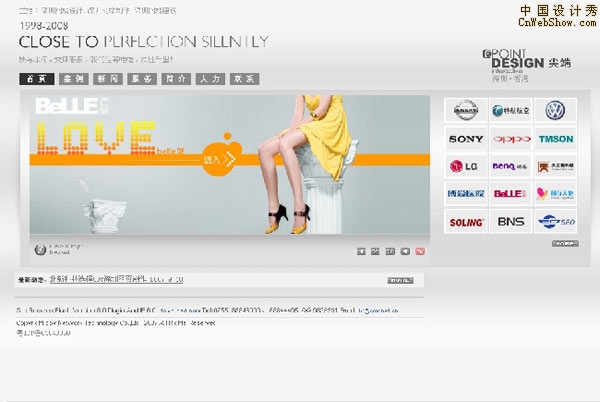Open the 联系 contact tab
The width and height of the screenshot is (600, 402).
245,79
